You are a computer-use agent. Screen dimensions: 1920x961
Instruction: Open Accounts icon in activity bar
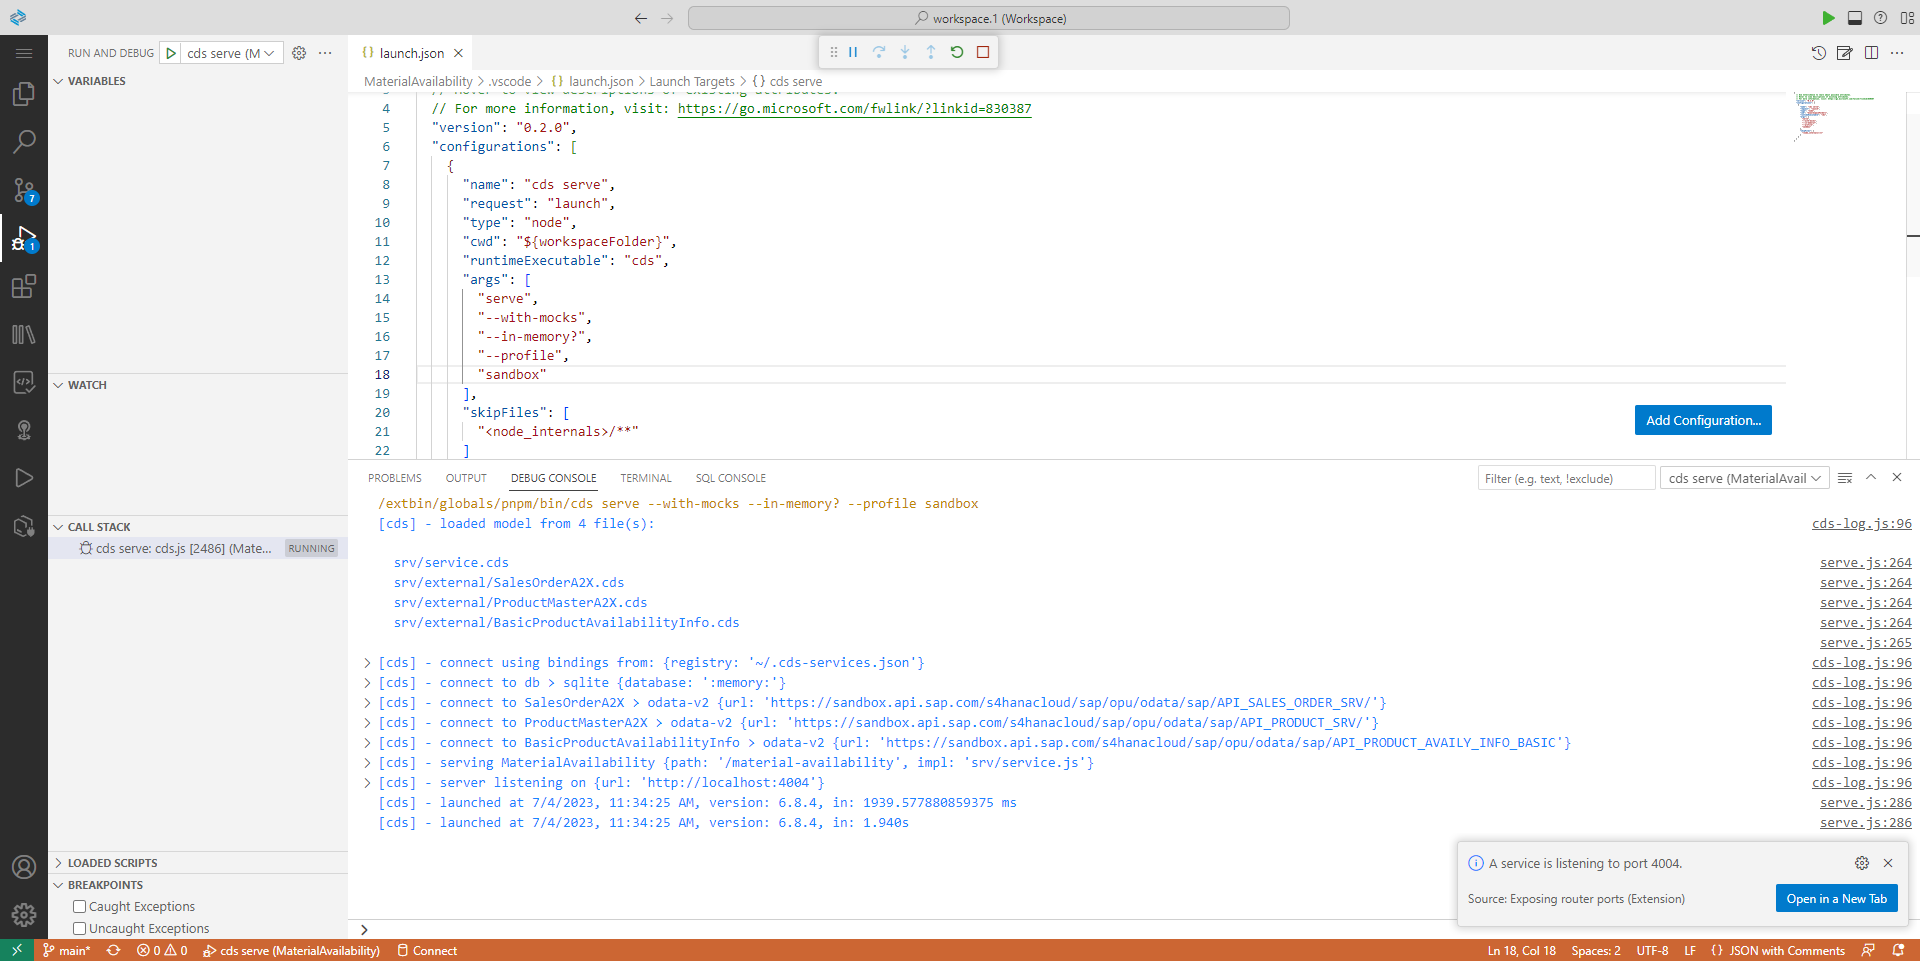(24, 867)
